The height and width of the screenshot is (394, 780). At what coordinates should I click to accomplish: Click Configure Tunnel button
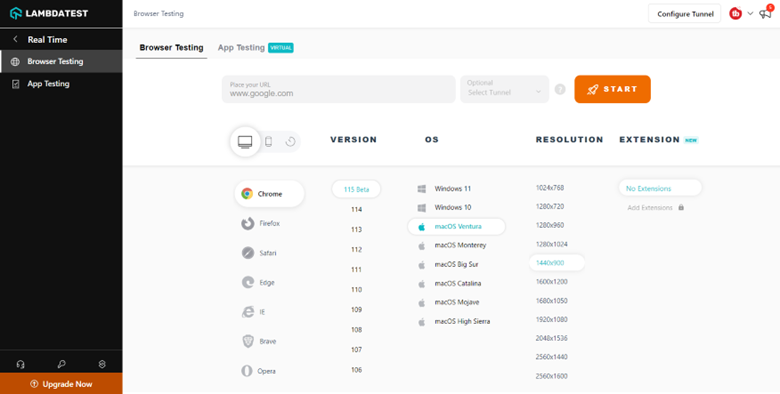click(684, 14)
